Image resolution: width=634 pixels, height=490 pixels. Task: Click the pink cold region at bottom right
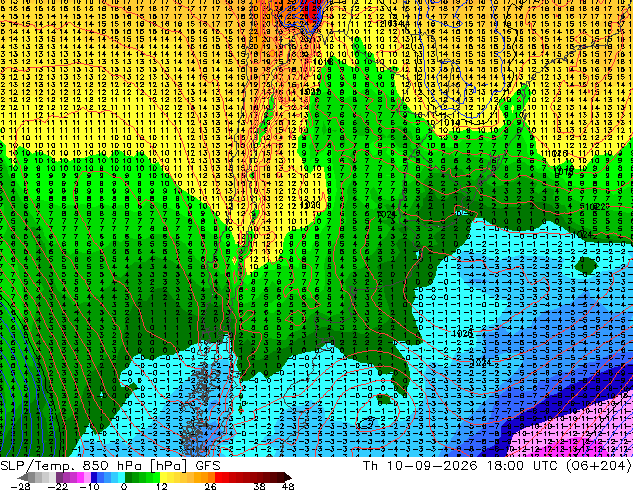(x=582, y=439)
